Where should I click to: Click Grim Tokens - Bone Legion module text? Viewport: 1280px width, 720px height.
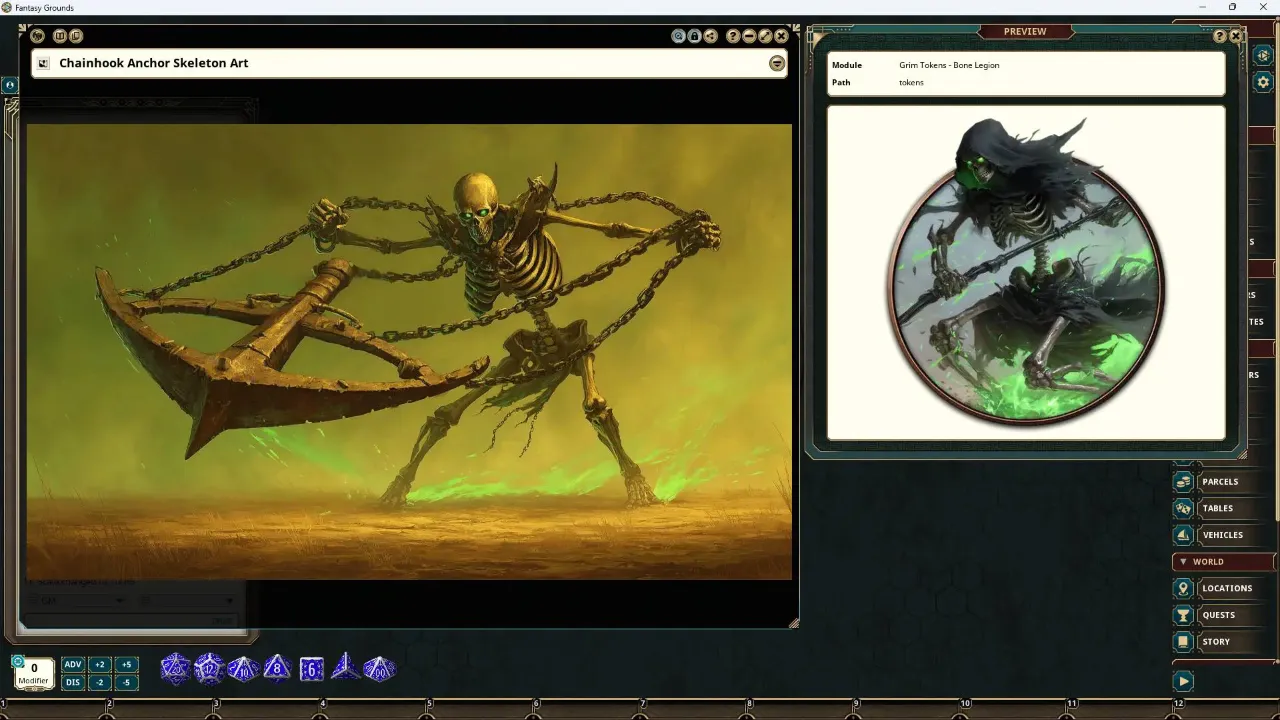tap(949, 65)
